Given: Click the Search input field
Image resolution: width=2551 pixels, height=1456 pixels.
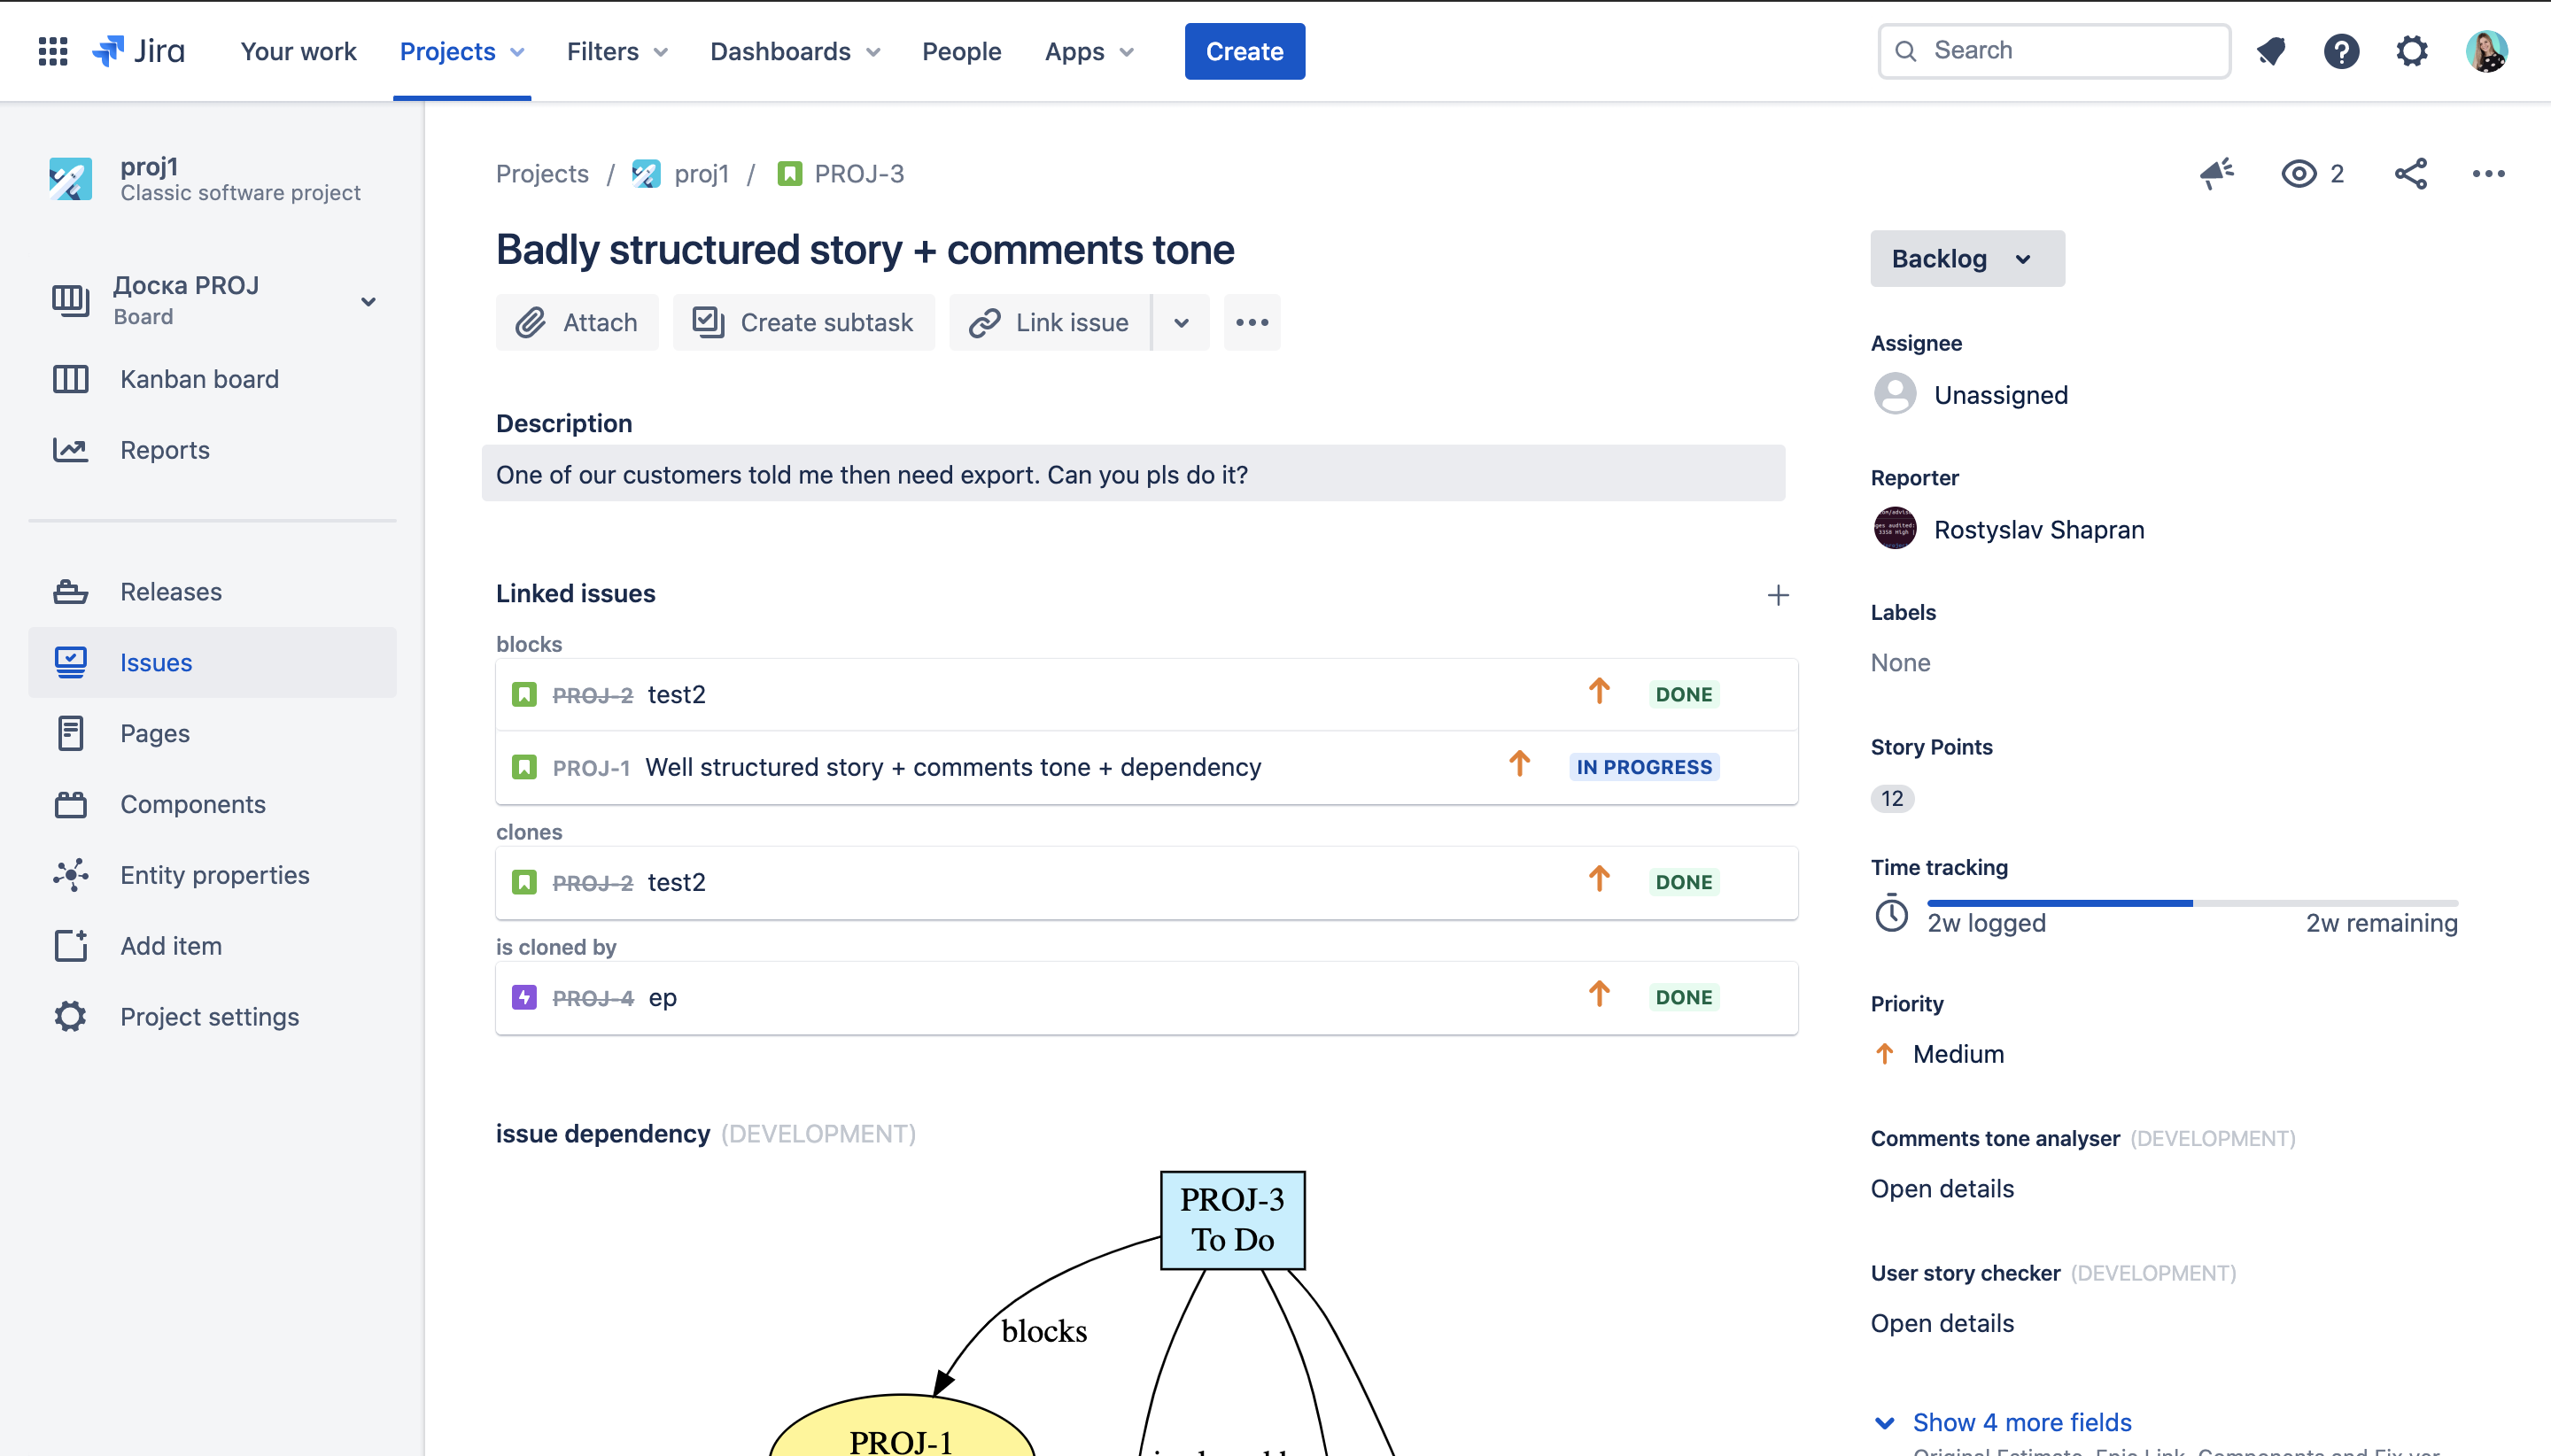Looking at the screenshot, I should 2054,51.
